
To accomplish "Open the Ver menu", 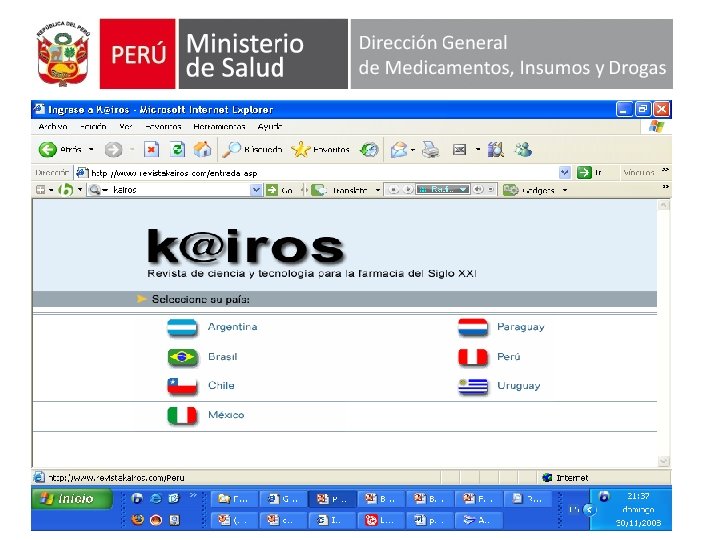I will 125,126.
